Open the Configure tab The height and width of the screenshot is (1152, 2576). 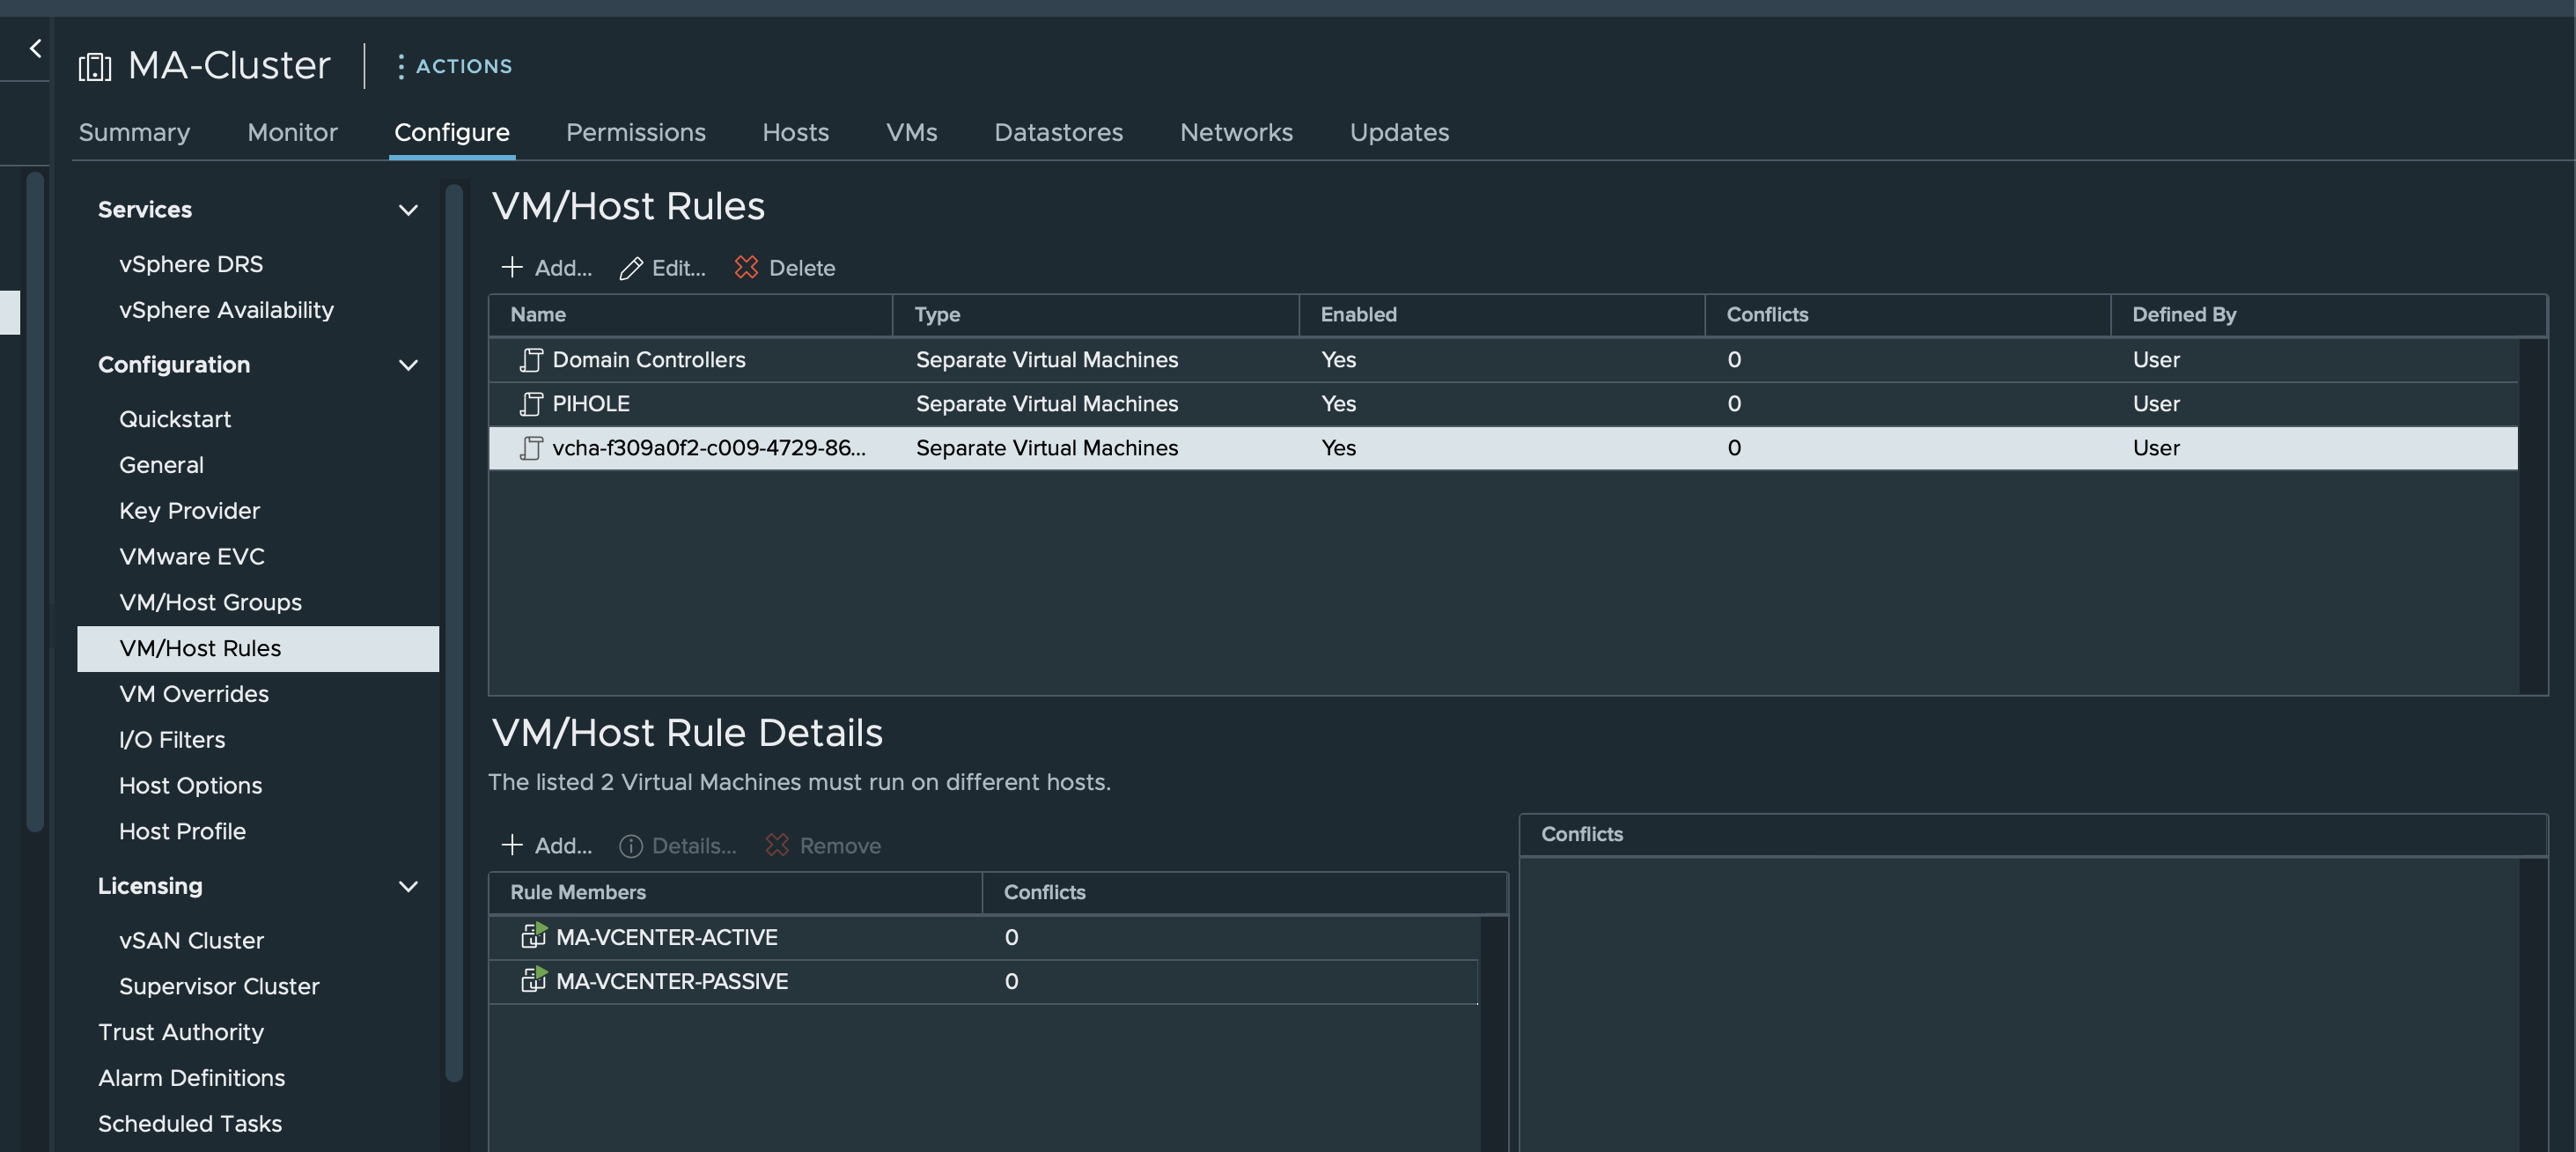(x=452, y=133)
